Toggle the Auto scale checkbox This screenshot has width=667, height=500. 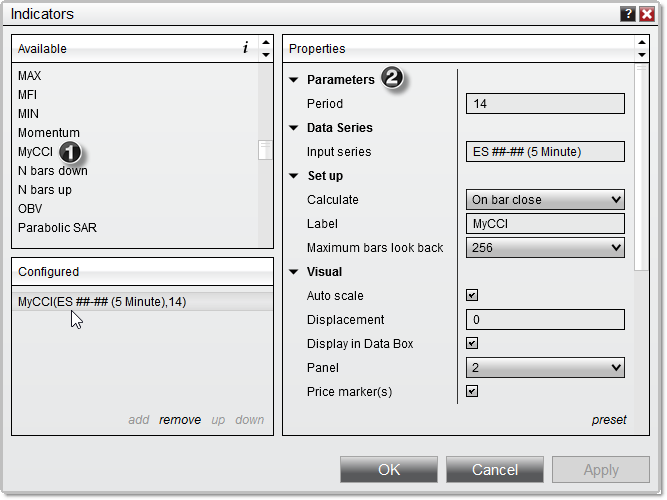[x=472, y=296]
